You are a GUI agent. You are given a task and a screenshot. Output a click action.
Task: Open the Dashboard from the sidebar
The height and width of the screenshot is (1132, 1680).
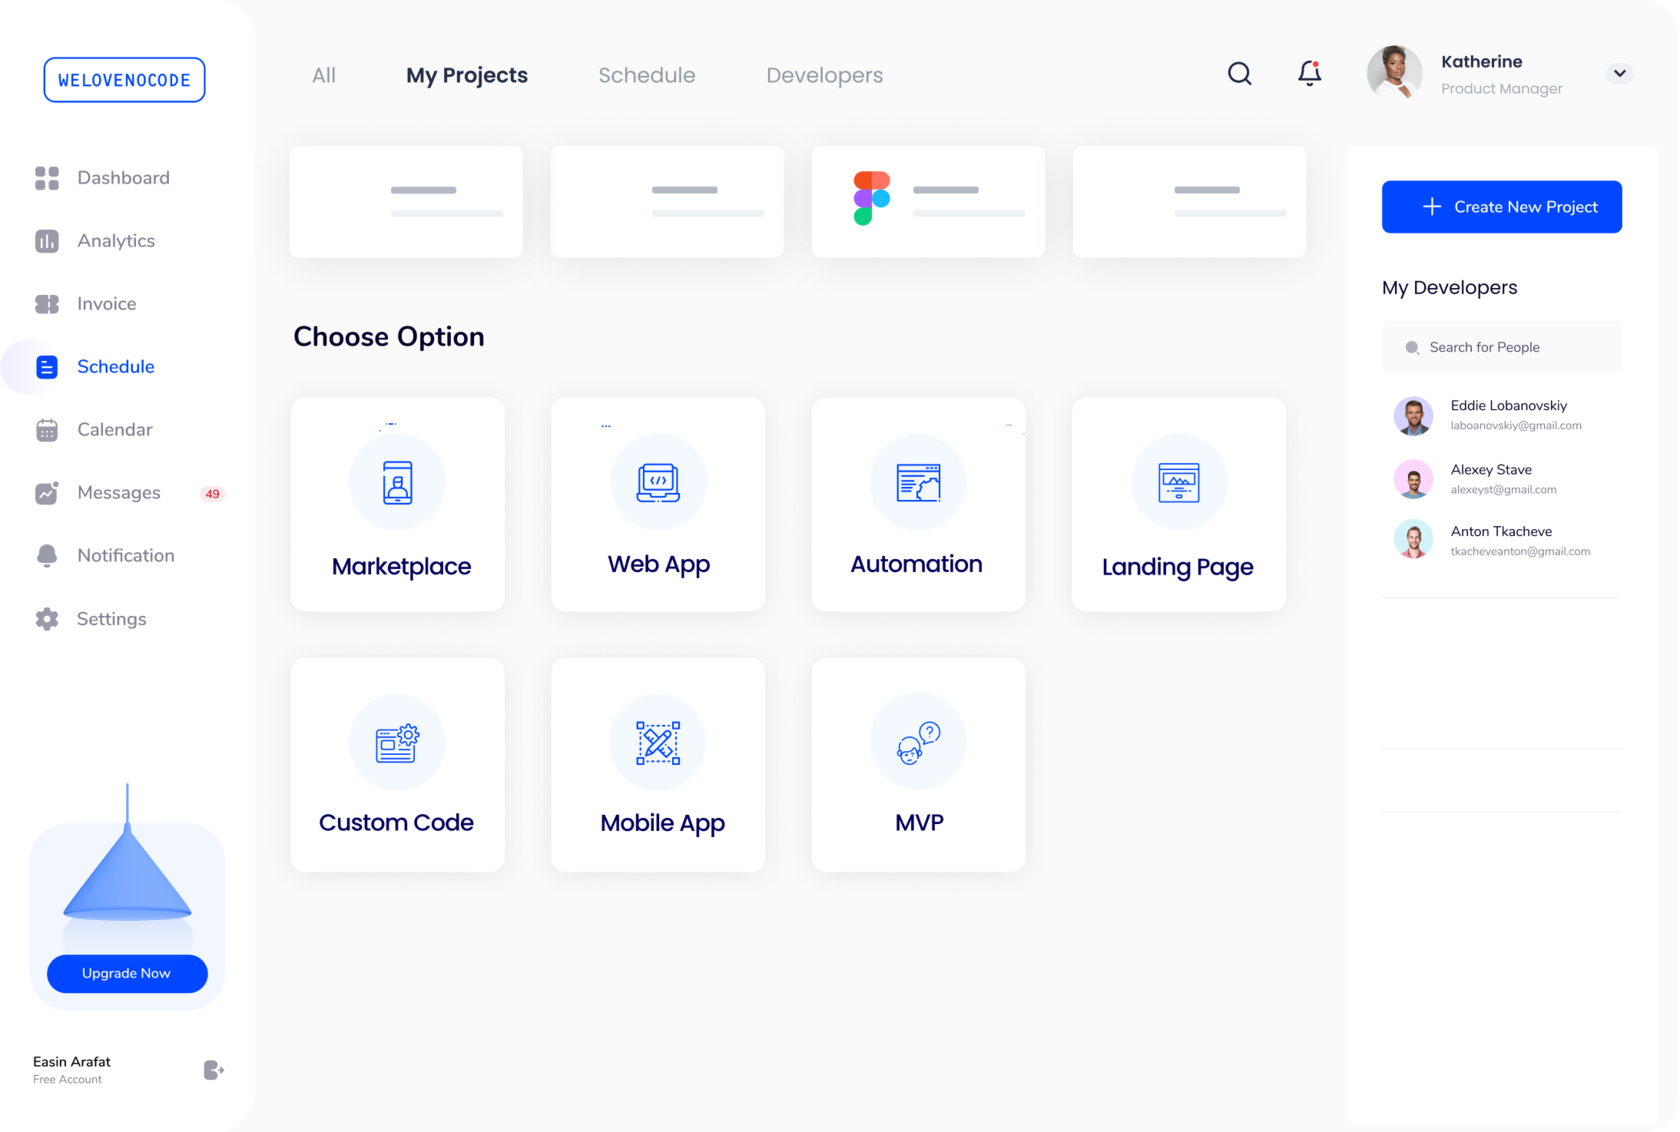tap(123, 177)
